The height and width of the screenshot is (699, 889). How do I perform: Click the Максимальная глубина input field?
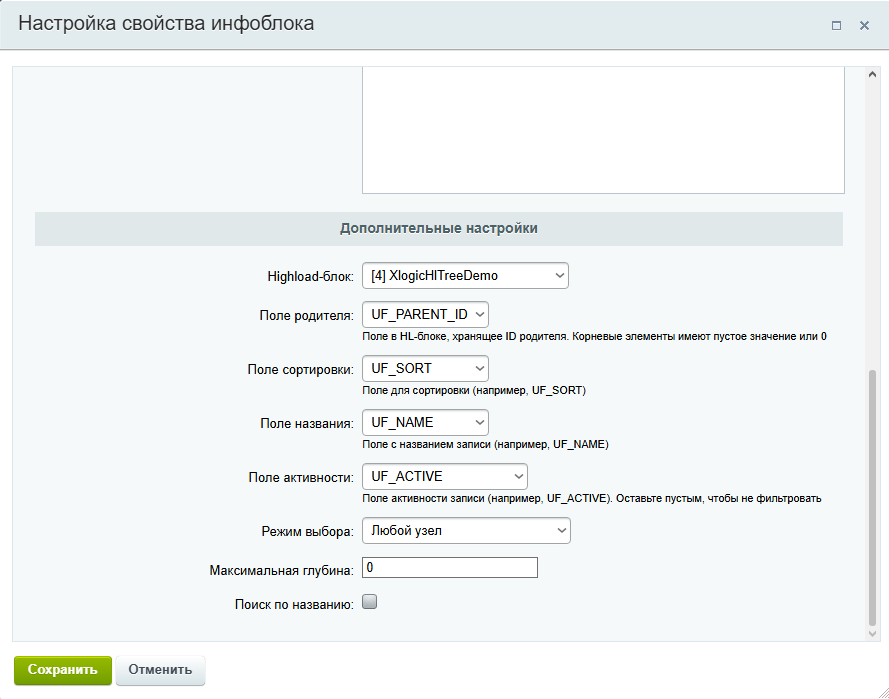coord(450,567)
